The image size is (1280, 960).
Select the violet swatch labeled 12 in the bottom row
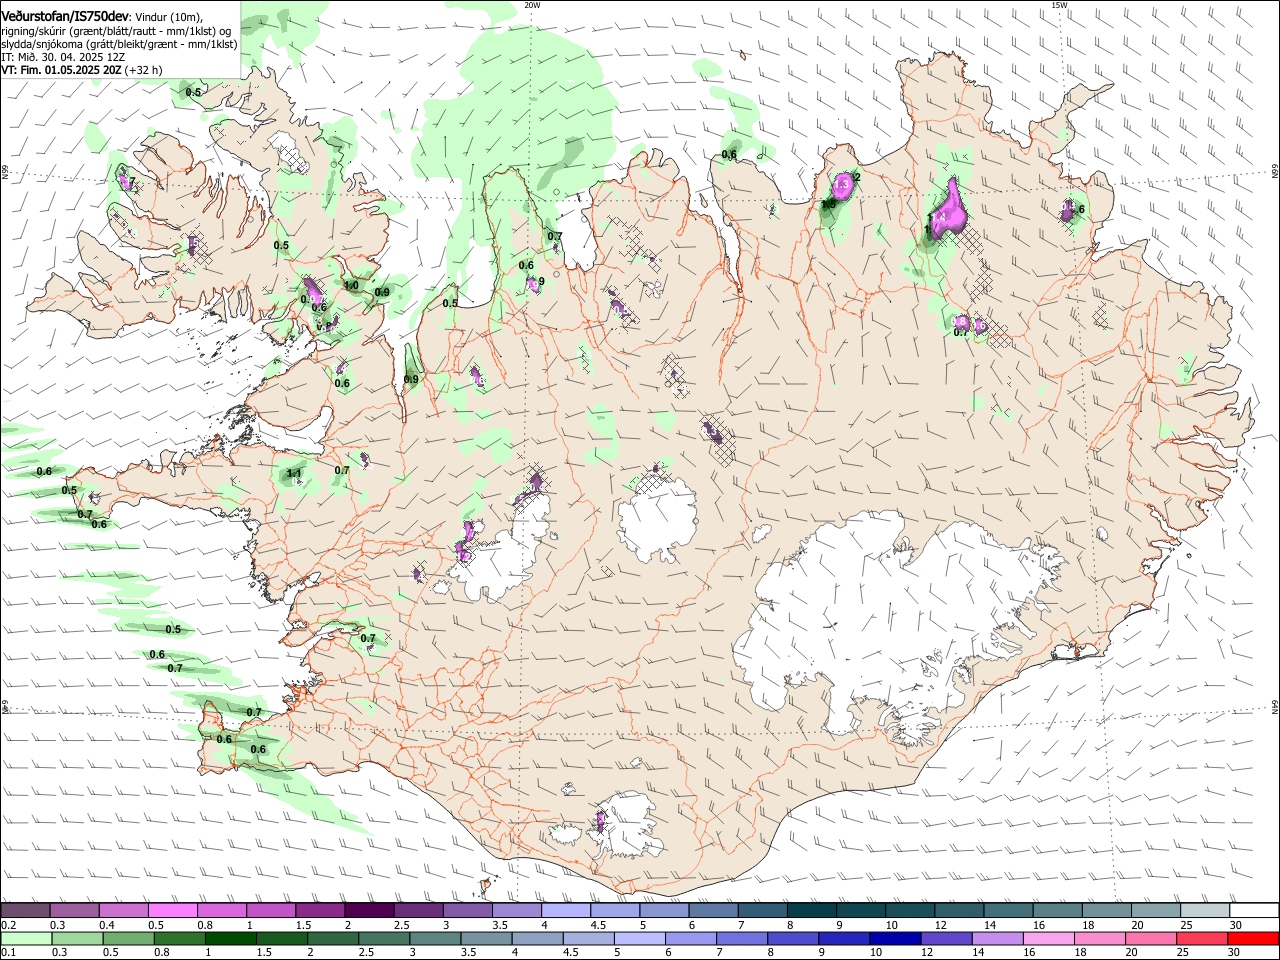coord(945,938)
